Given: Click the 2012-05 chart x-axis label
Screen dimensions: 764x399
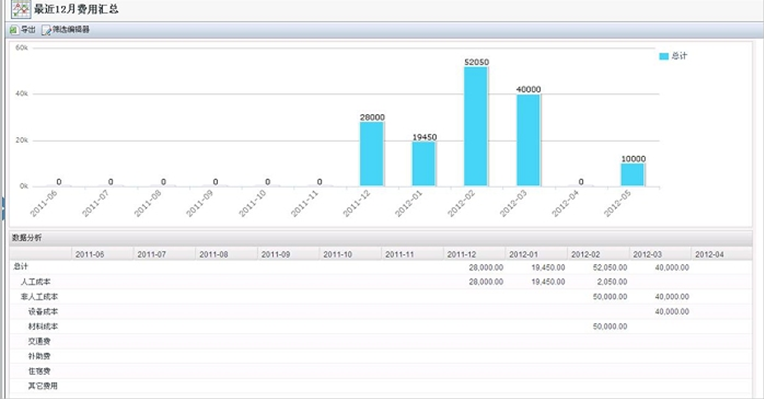Looking at the screenshot, I should [617, 203].
